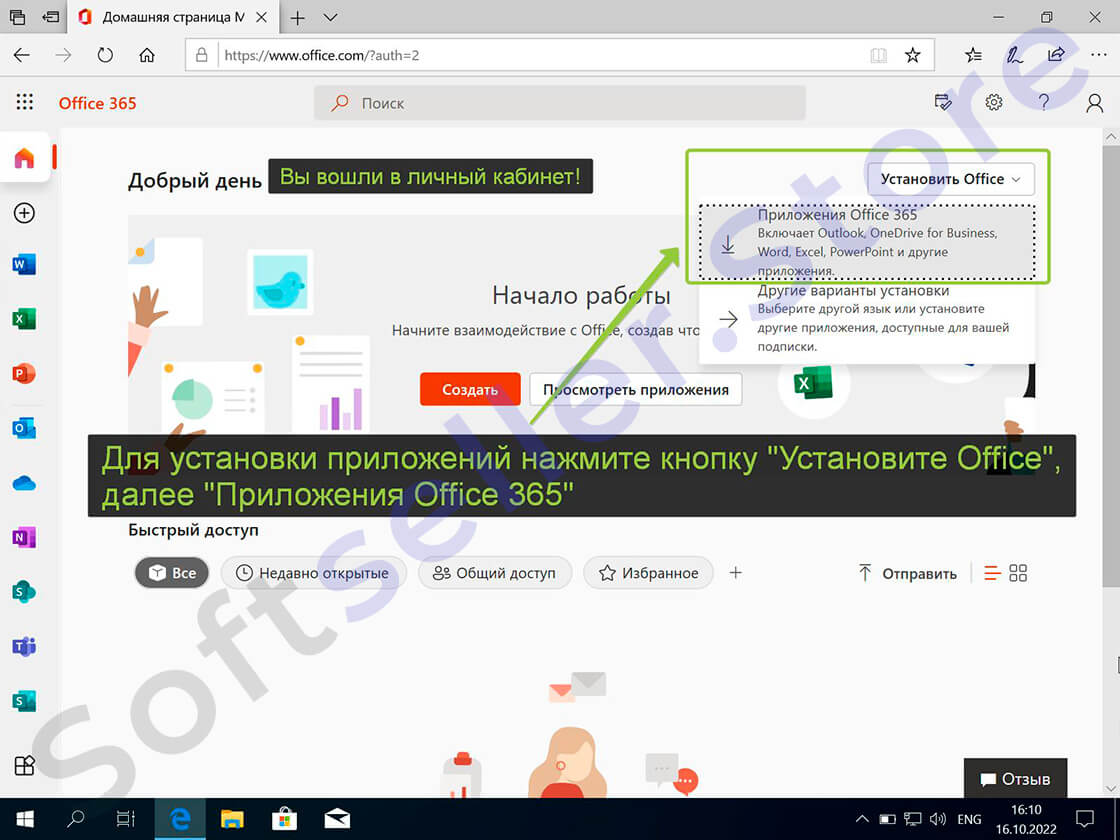The image size is (1120, 840).
Task: Launch Teams from the left sidebar
Action: coord(24,646)
